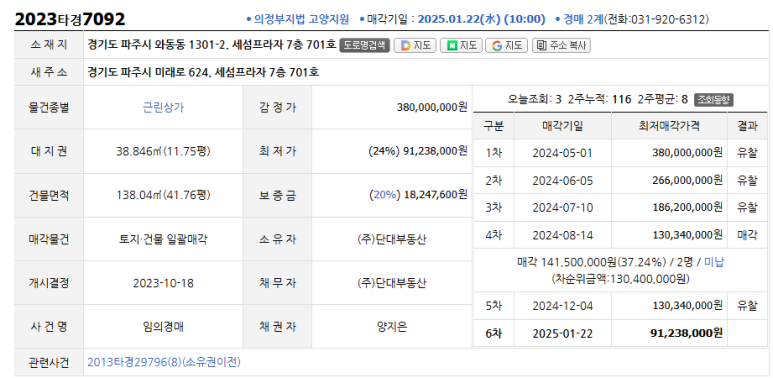The height and width of the screenshot is (378, 773).
Task: Click land share 38.846㎡(11.75평) cell
Action: coord(163,151)
